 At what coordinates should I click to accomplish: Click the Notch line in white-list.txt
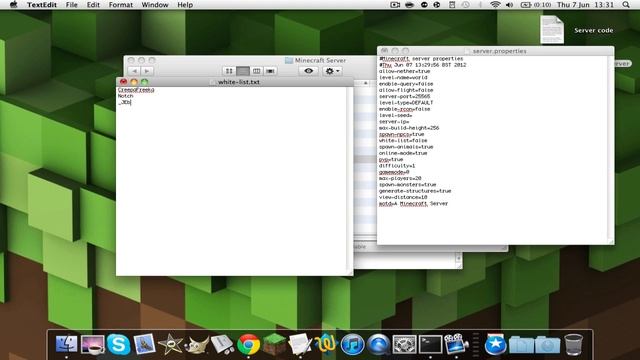126,96
